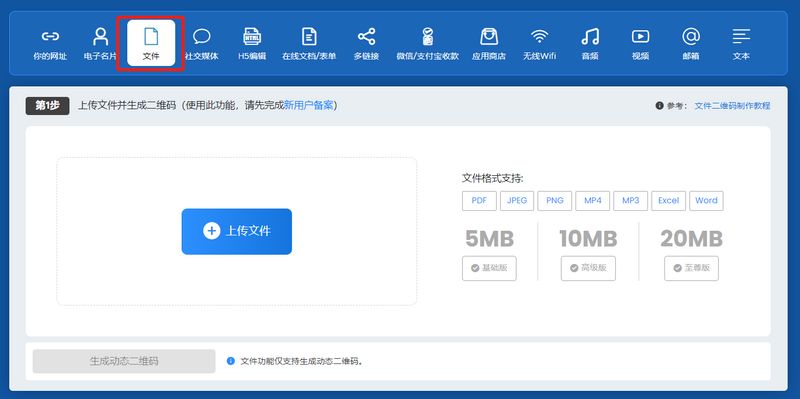Click the 上传文件 button
This screenshot has width=800, height=399.
237,231
